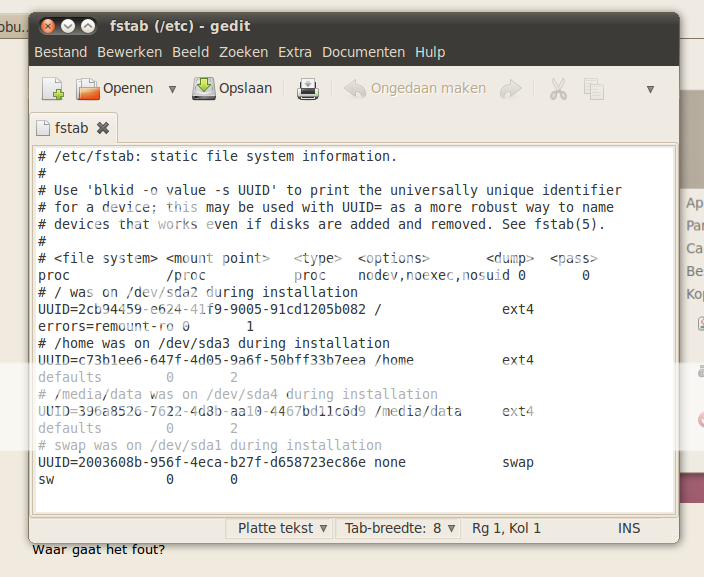This screenshot has height=577, width=704.
Task: Click the UUID=2003608b swap entry
Action: [x=286, y=462]
